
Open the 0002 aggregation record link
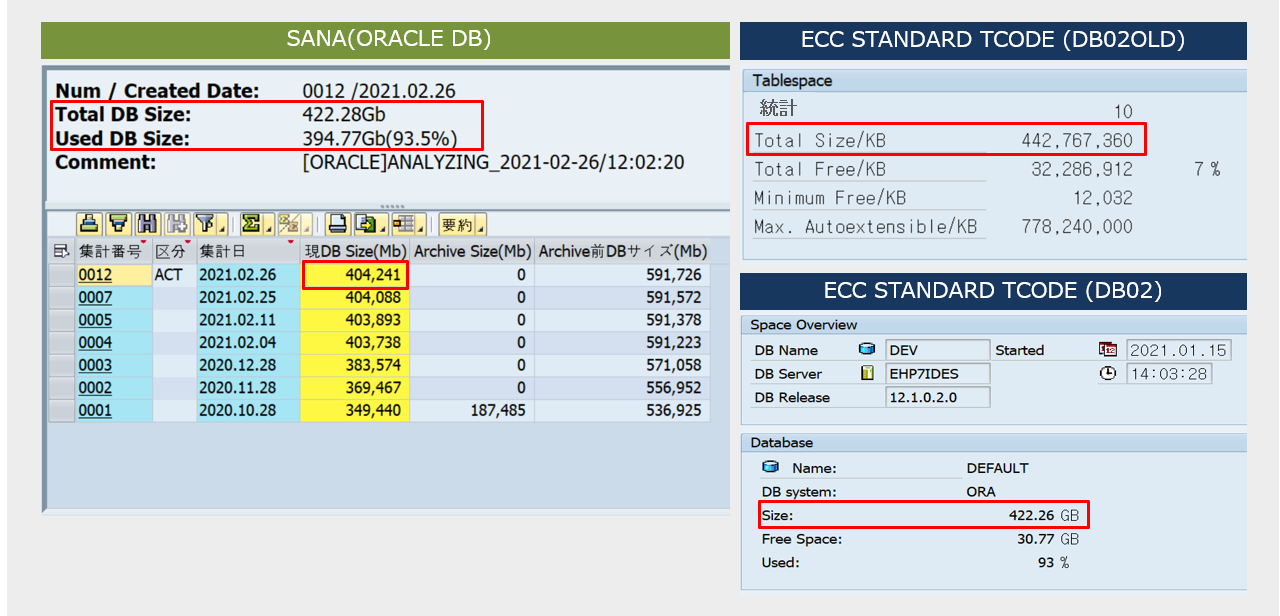pos(95,388)
